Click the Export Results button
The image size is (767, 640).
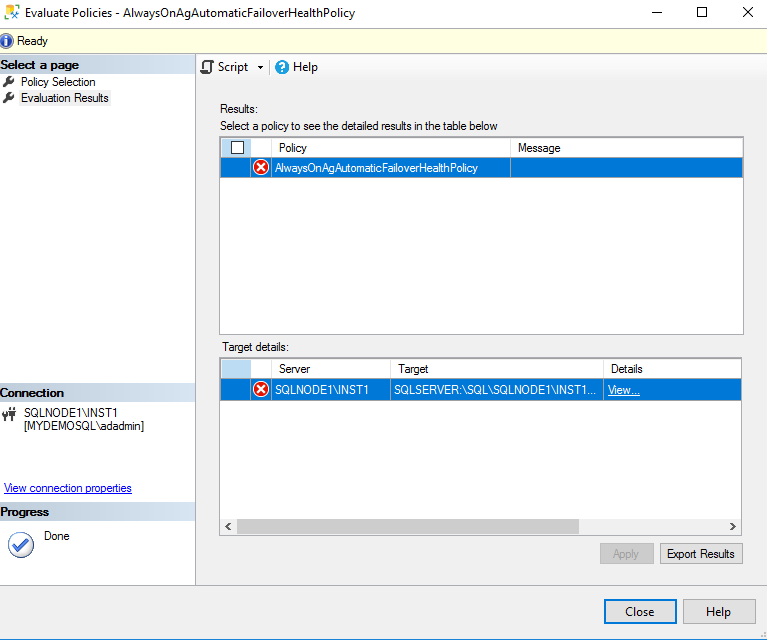pyautogui.click(x=701, y=553)
